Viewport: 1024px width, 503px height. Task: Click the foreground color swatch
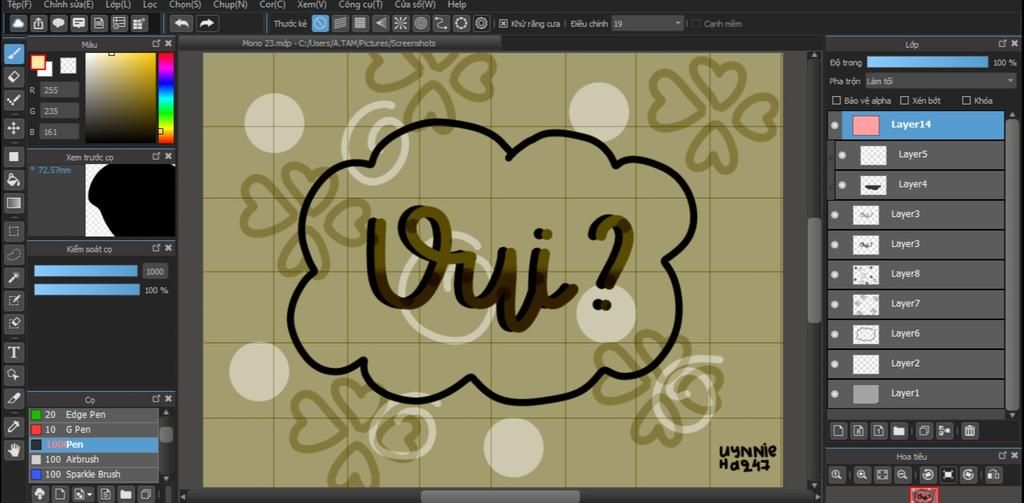tap(37, 62)
